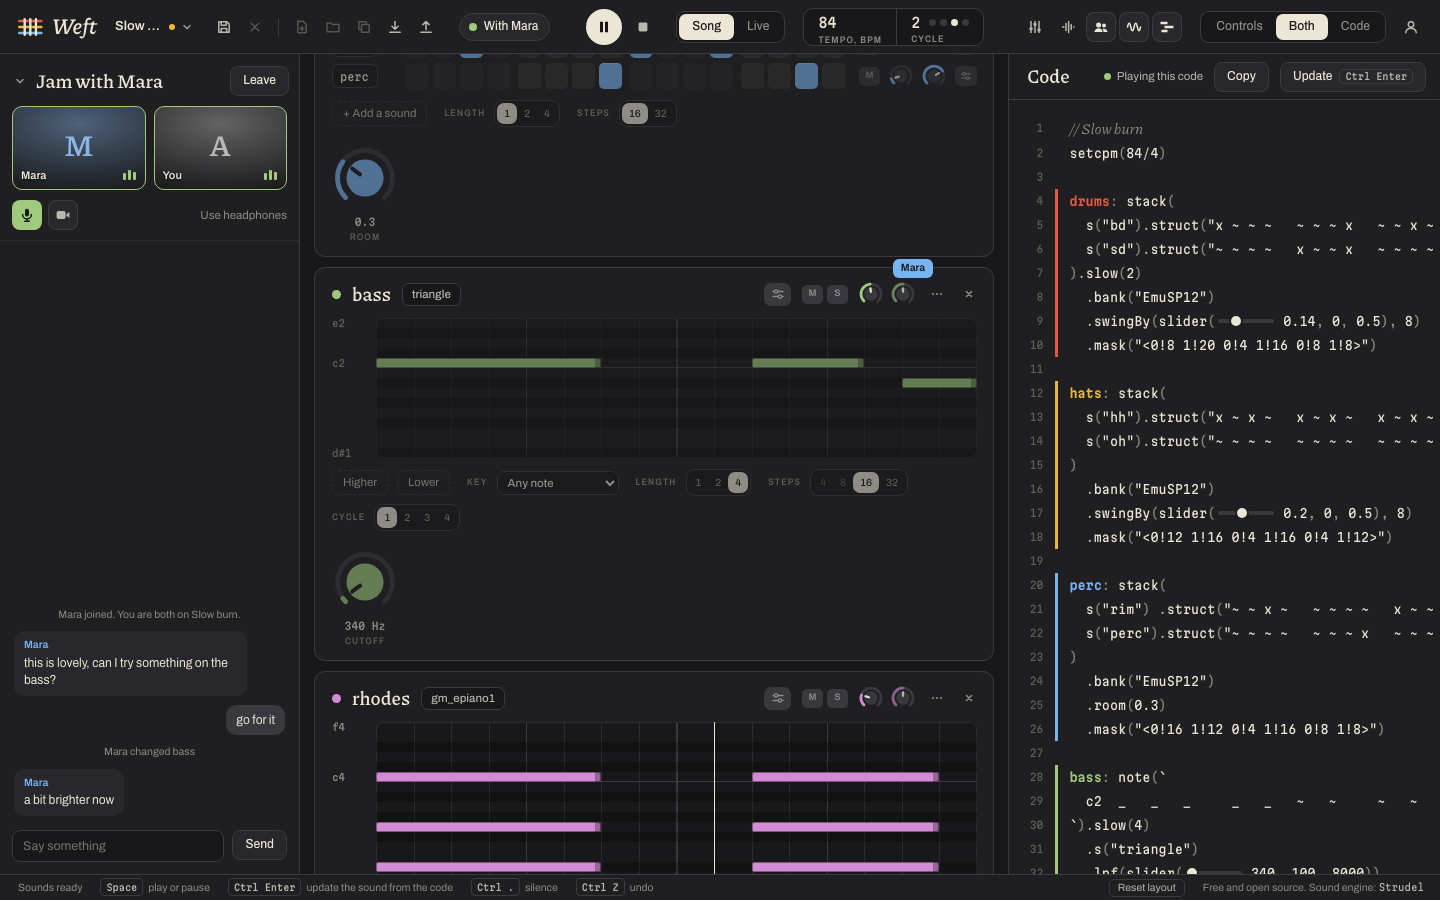Screen dimensions: 1440x900
Task: Open the rhodes track three-dot menu
Action: coord(937,698)
